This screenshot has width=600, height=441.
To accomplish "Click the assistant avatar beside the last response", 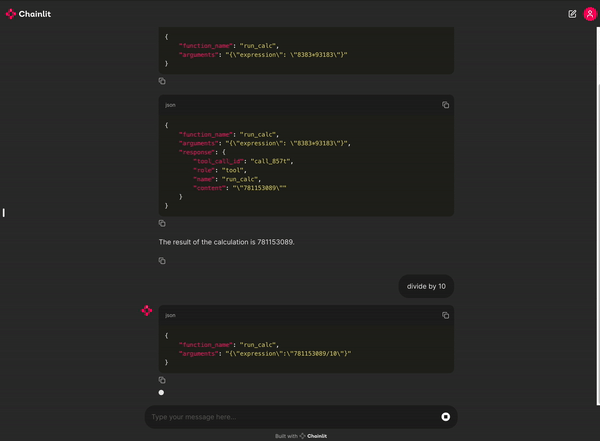I will coord(147,310).
